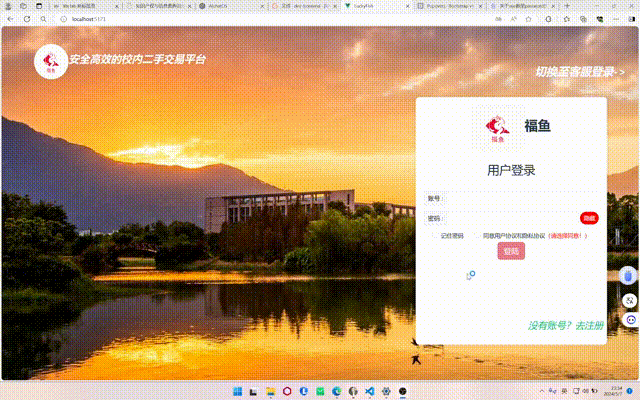The image size is (640, 400).
Task: Close the LuckyFish tab
Action: click(407, 6)
